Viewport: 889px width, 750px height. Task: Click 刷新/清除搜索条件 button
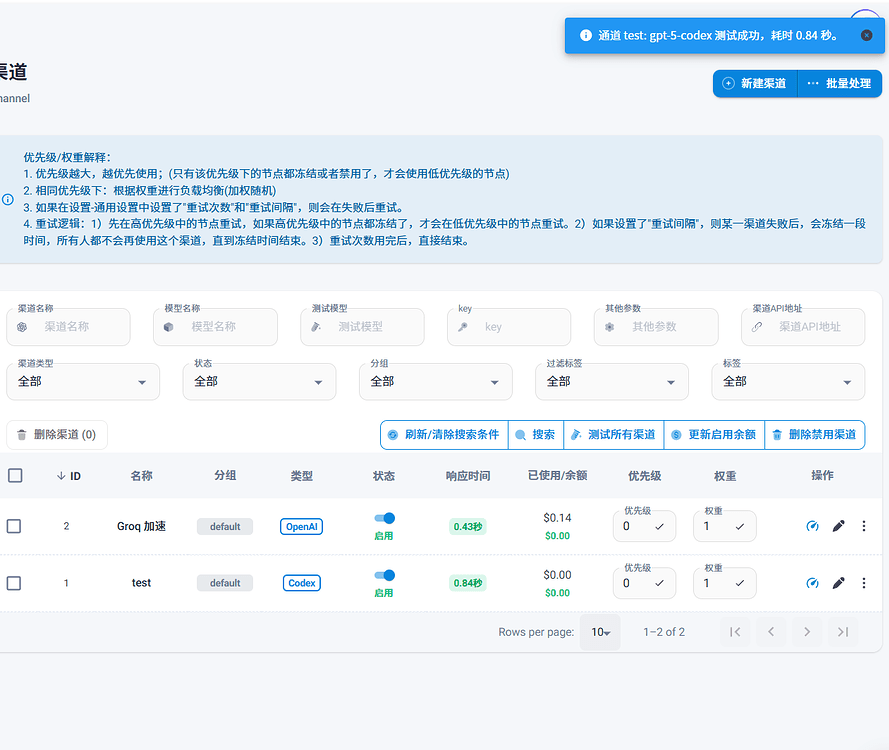(x=444, y=435)
